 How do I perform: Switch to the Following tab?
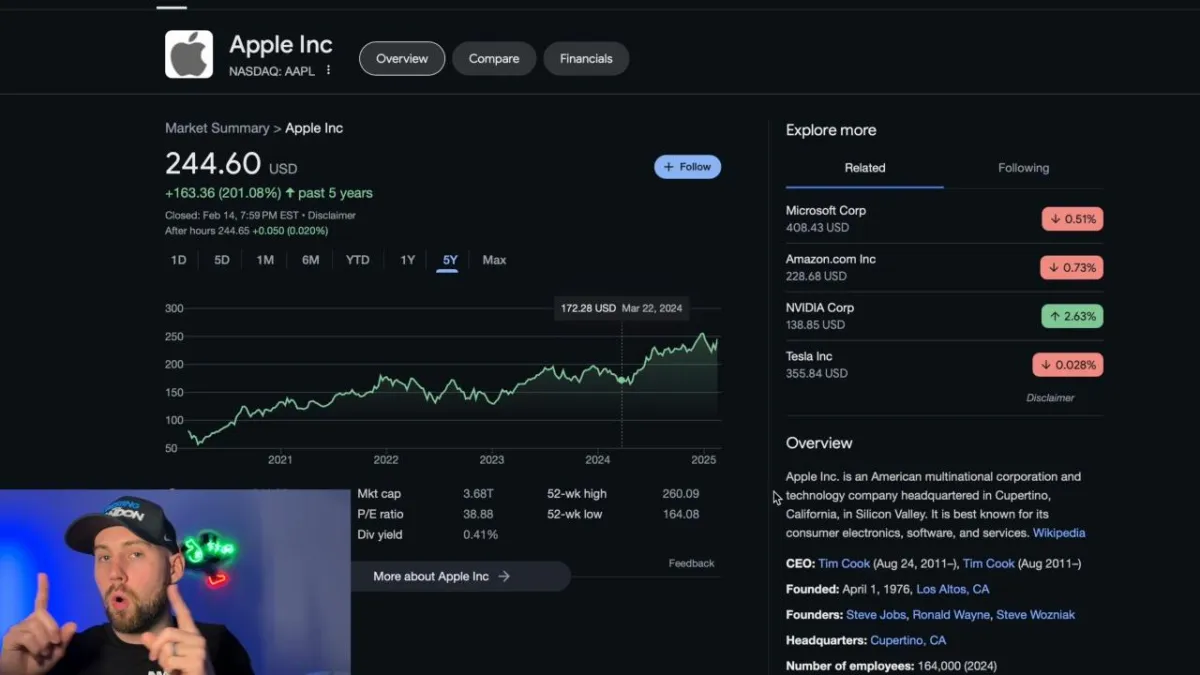pyautogui.click(x=1024, y=168)
